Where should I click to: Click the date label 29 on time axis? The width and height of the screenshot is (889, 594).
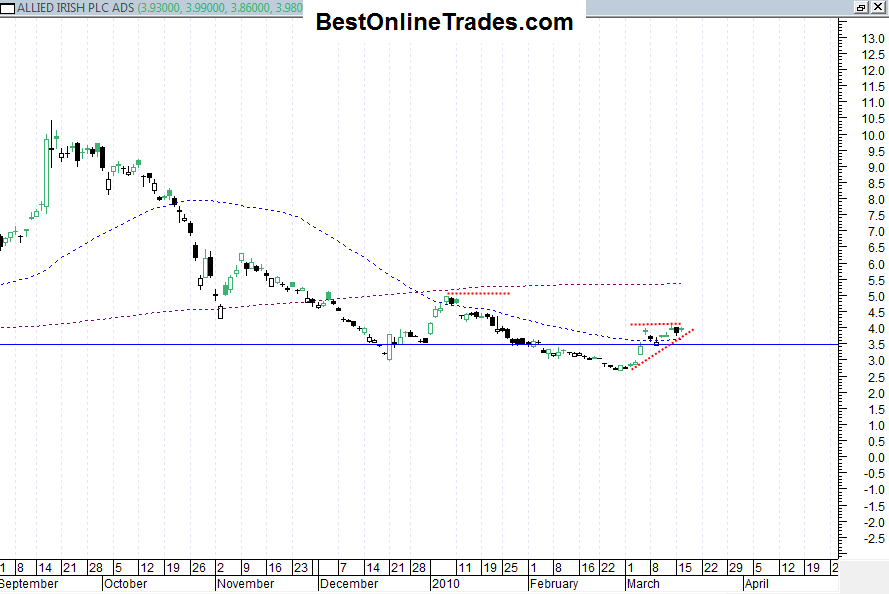coord(735,568)
